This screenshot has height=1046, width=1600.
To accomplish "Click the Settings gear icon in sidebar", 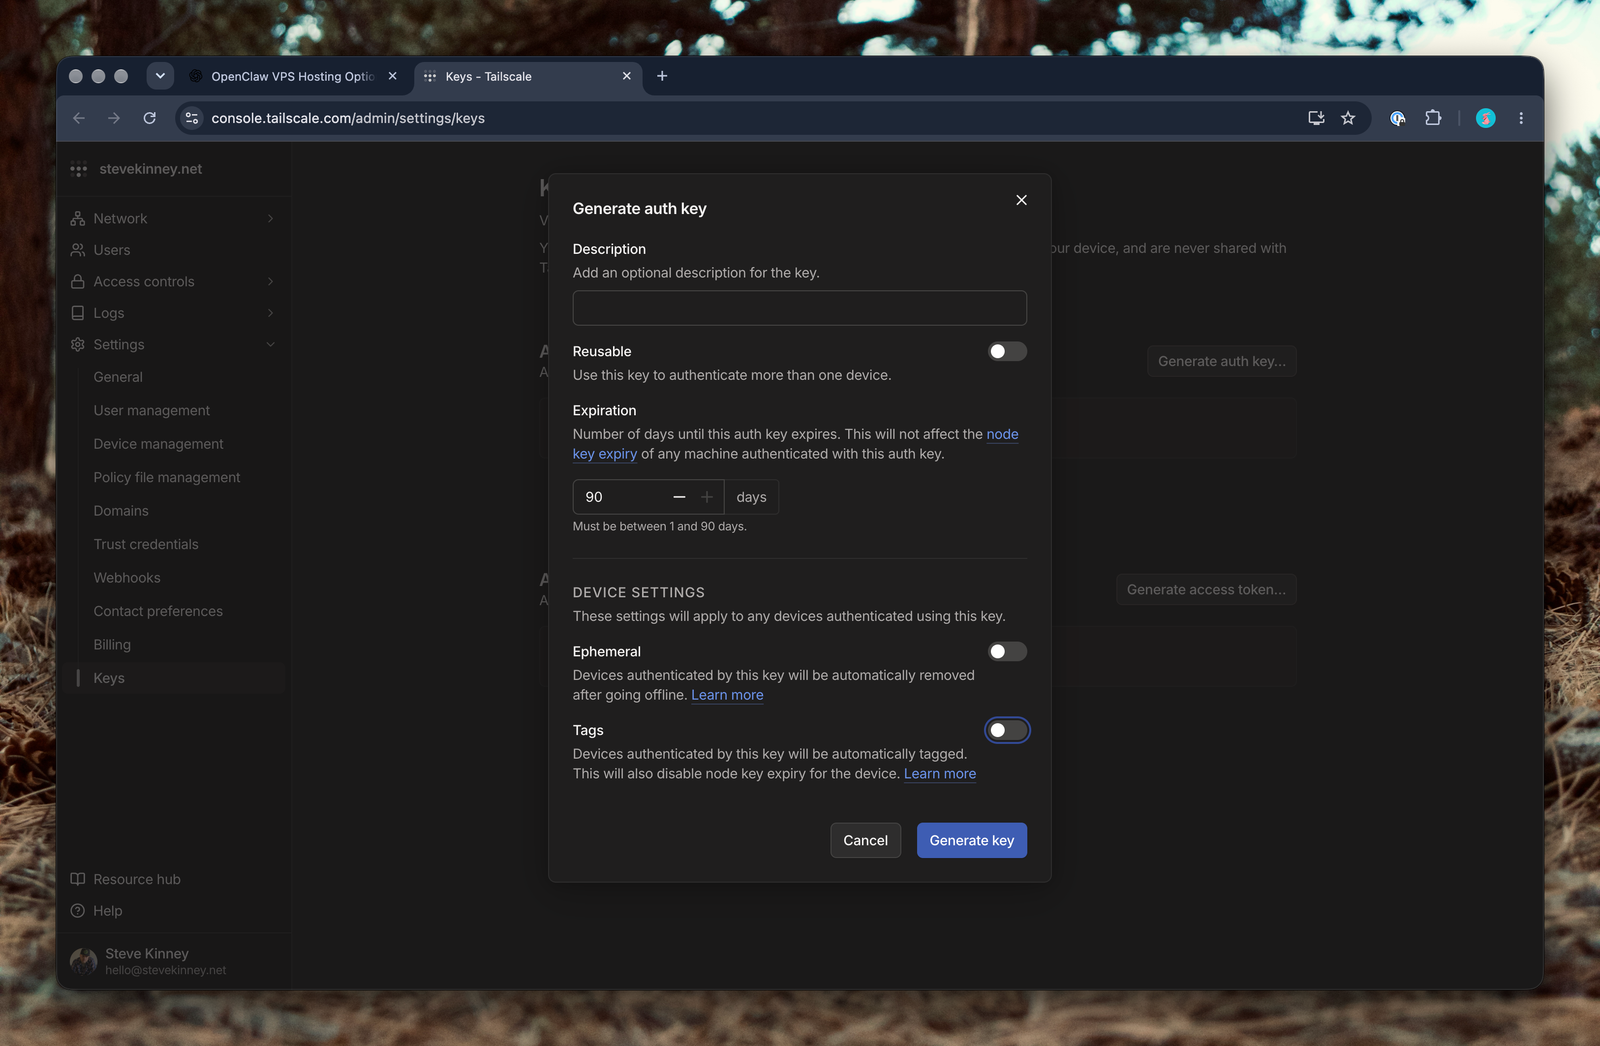I will 78,344.
